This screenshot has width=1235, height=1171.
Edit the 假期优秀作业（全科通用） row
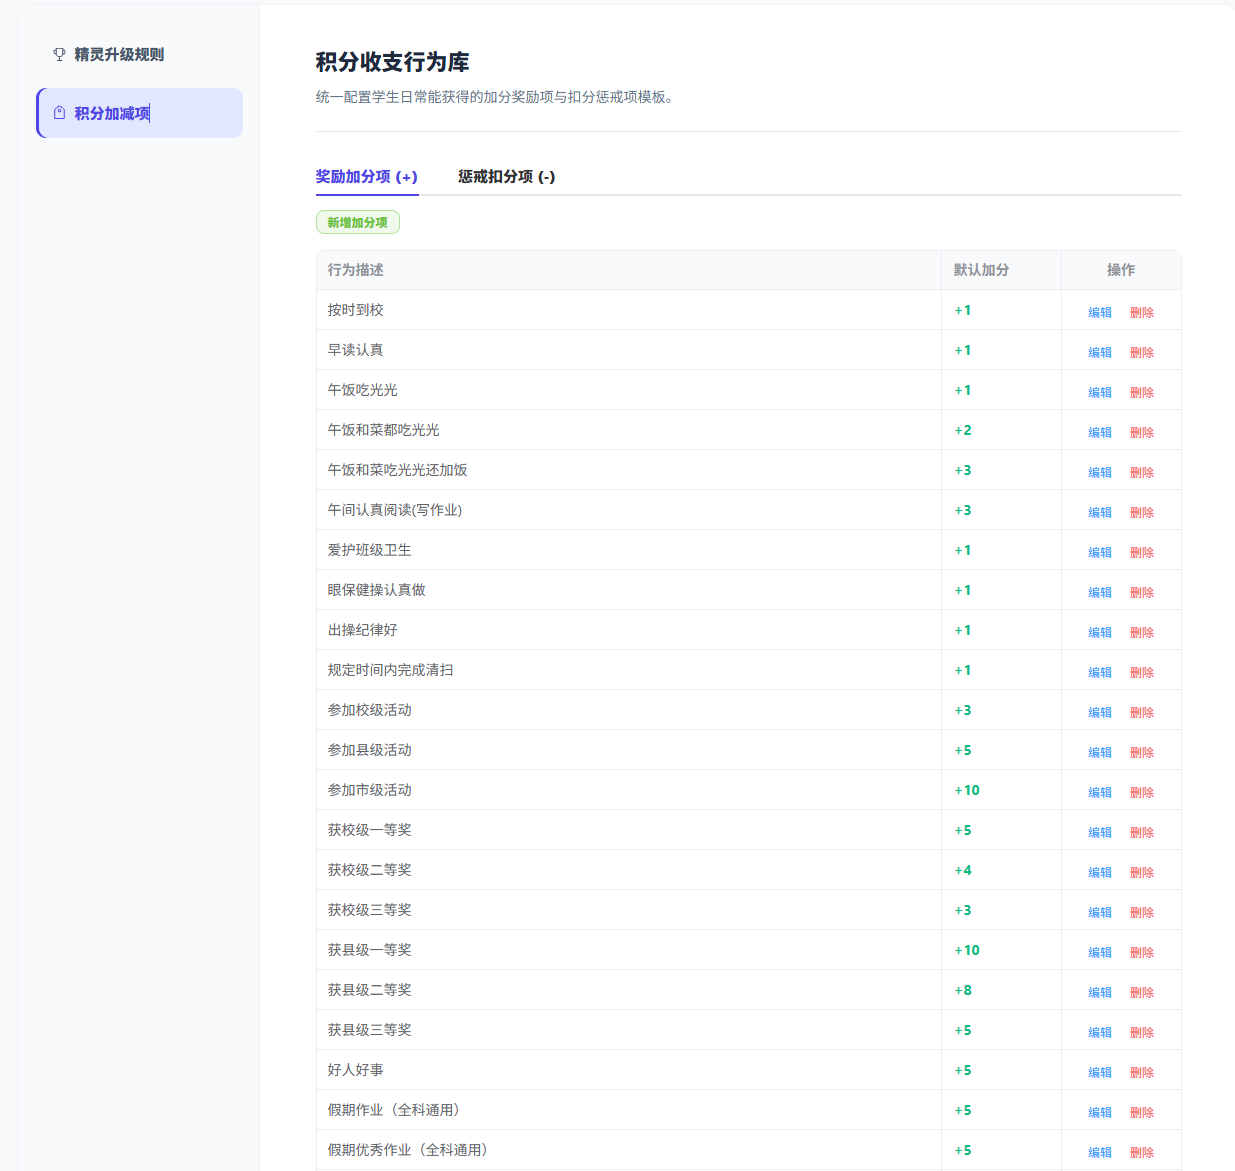[x=1100, y=1152]
